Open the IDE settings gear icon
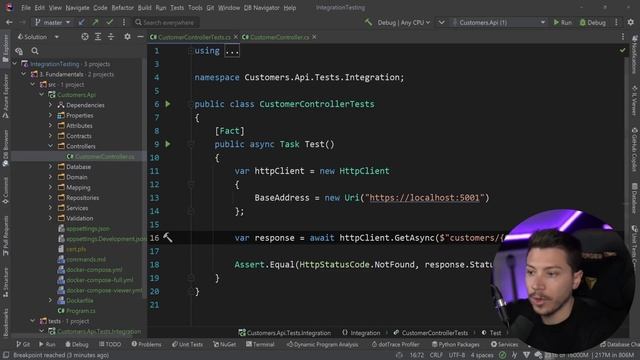This screenshot has width=640, height=360. pos(631,22)
